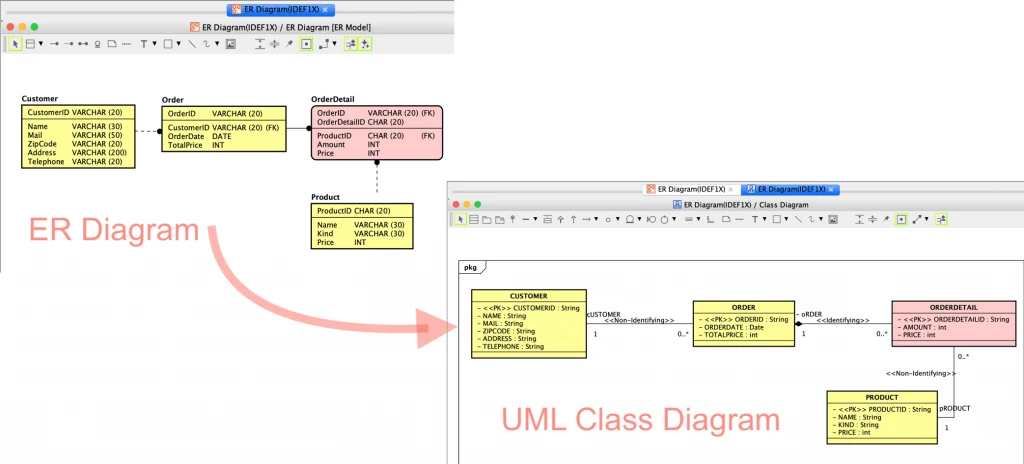Toggle the pin lock mode in Class Diagram toolbar
The image size is (1024, 464).
[x=886, y=220]
